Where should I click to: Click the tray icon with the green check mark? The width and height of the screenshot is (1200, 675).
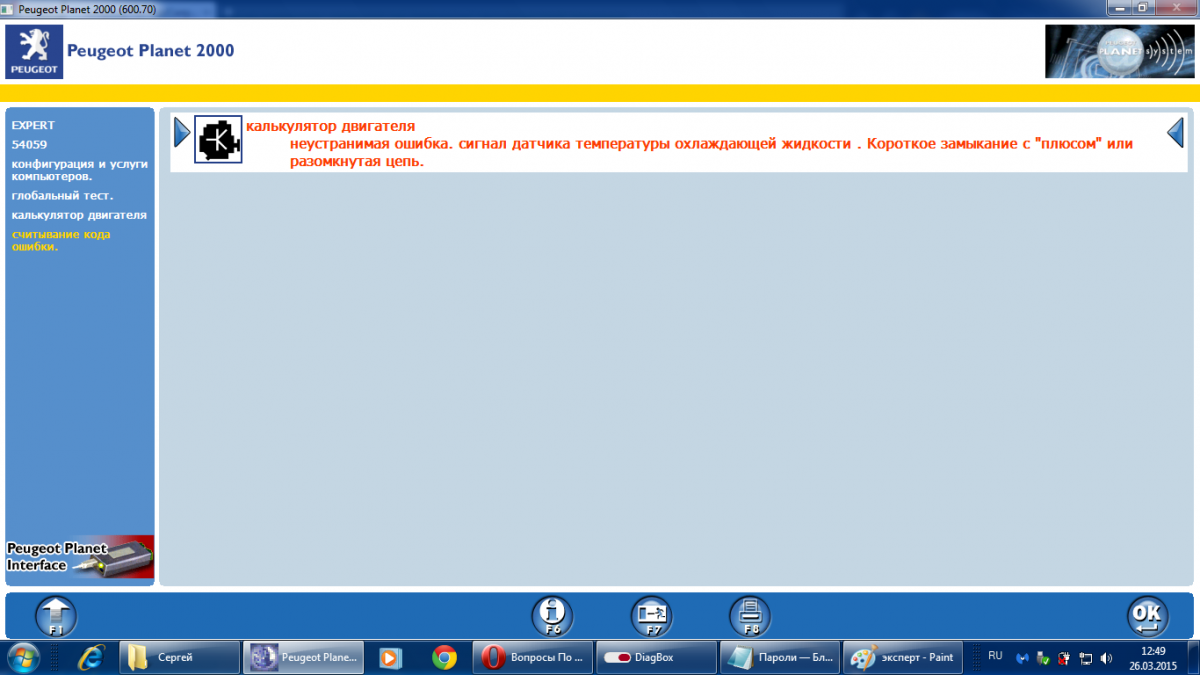tap(1044, 658)
